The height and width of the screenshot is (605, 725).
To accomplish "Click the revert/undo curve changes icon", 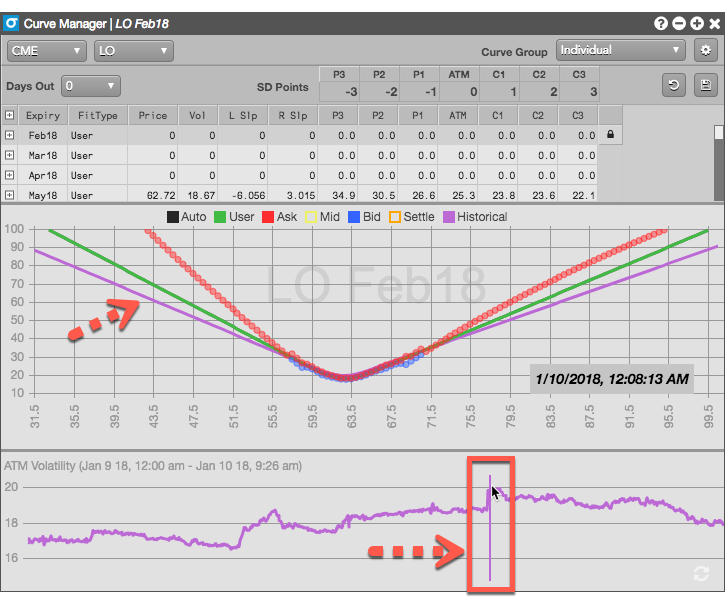I will (673, 86).
